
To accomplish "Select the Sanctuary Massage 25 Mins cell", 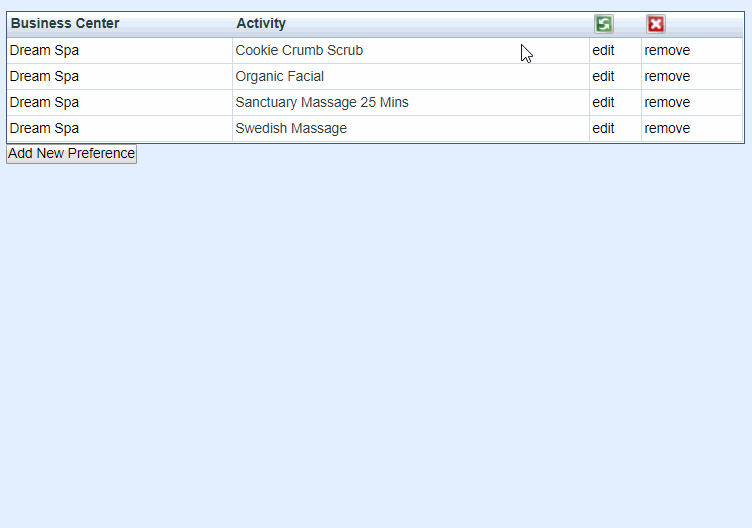I will [x=411, y=102].
